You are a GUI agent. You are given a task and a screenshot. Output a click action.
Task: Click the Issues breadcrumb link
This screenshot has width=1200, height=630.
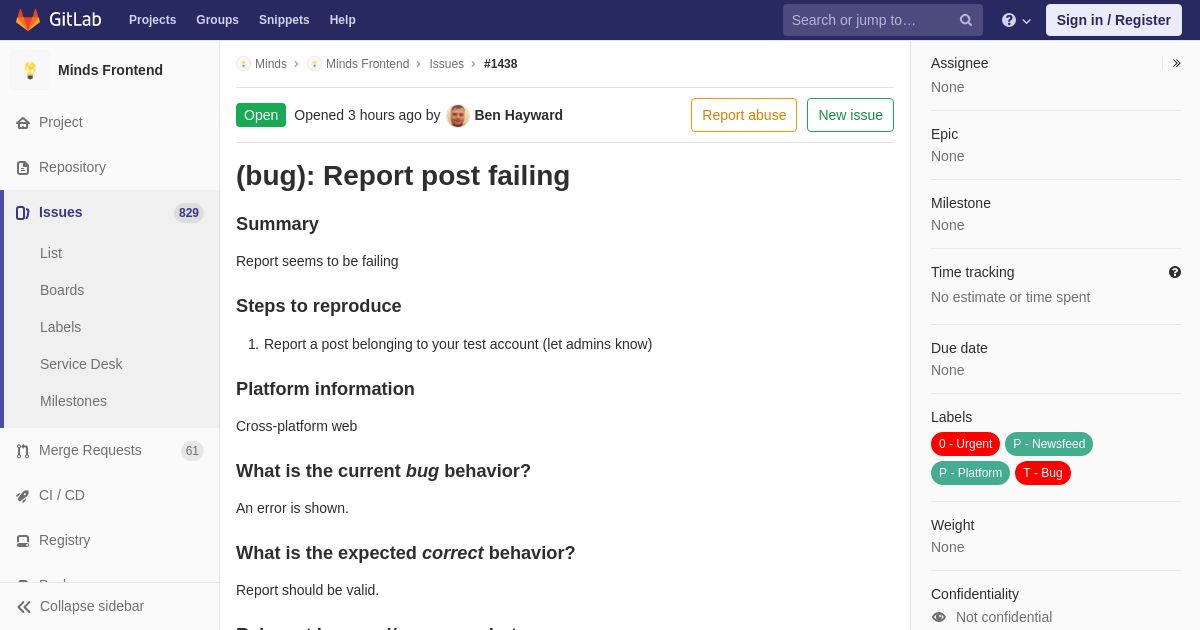pyautogui.click(x=447, y=64)
